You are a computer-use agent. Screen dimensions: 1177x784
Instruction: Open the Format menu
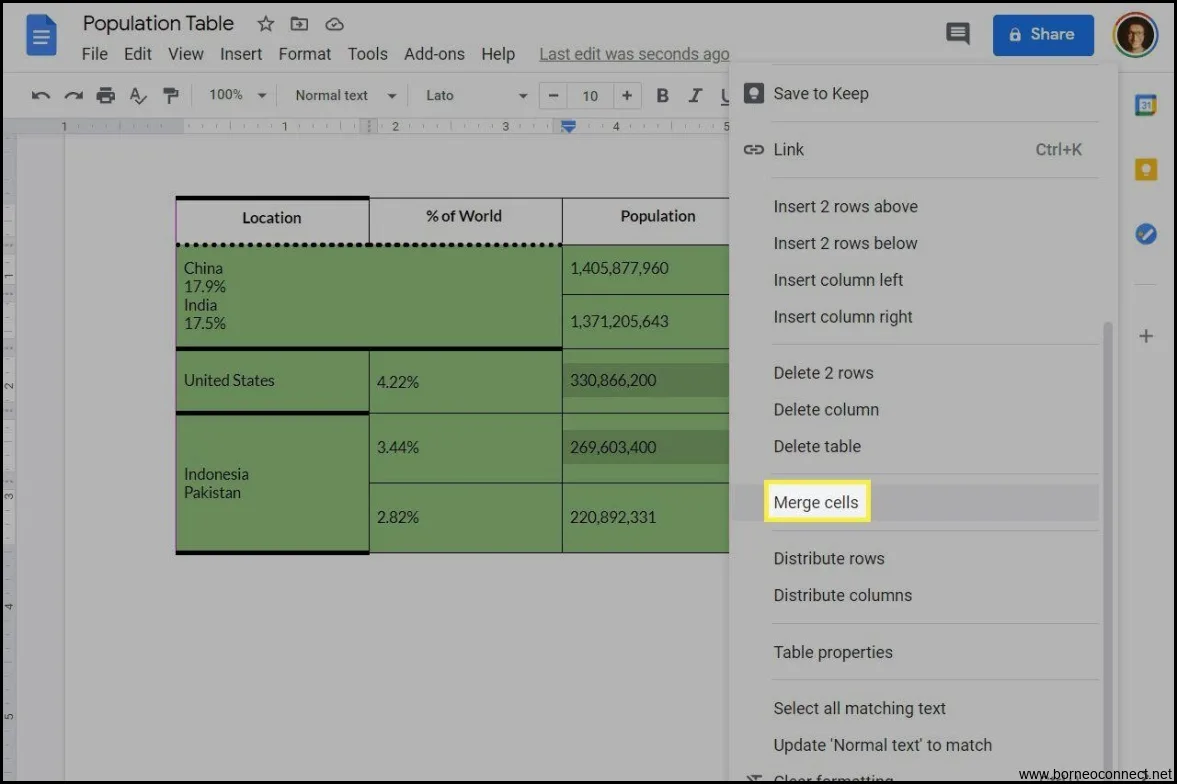(x=304, y=54)
